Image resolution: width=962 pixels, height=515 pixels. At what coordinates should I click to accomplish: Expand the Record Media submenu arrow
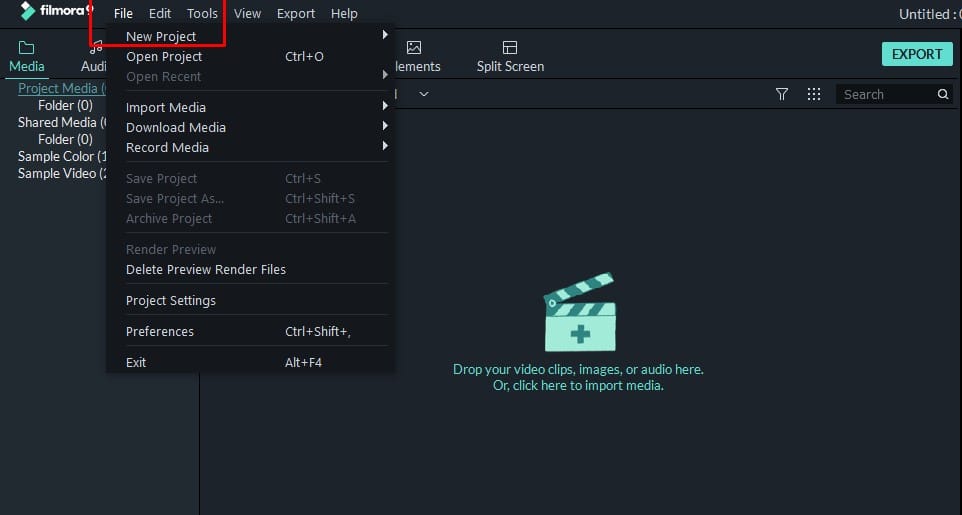[384, 147]
